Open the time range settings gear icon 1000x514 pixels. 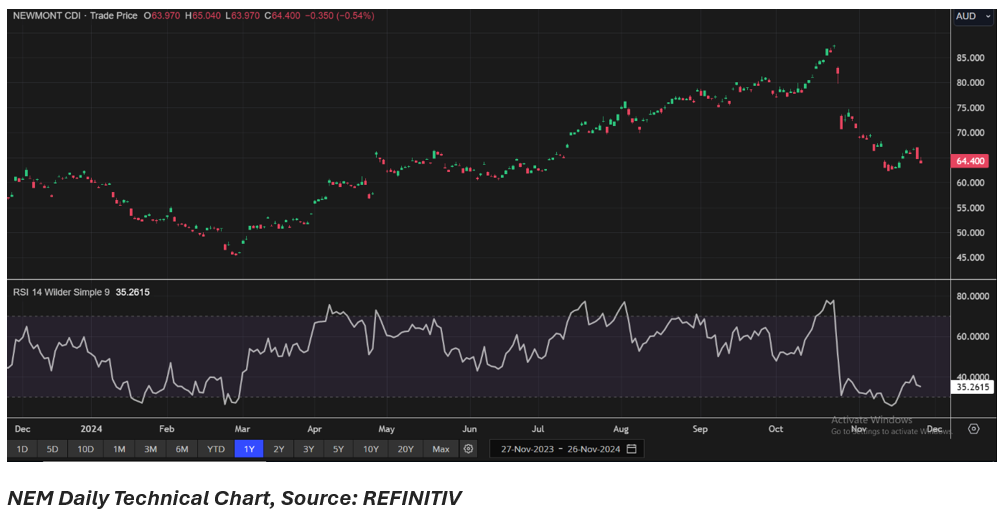coord(468,449)
